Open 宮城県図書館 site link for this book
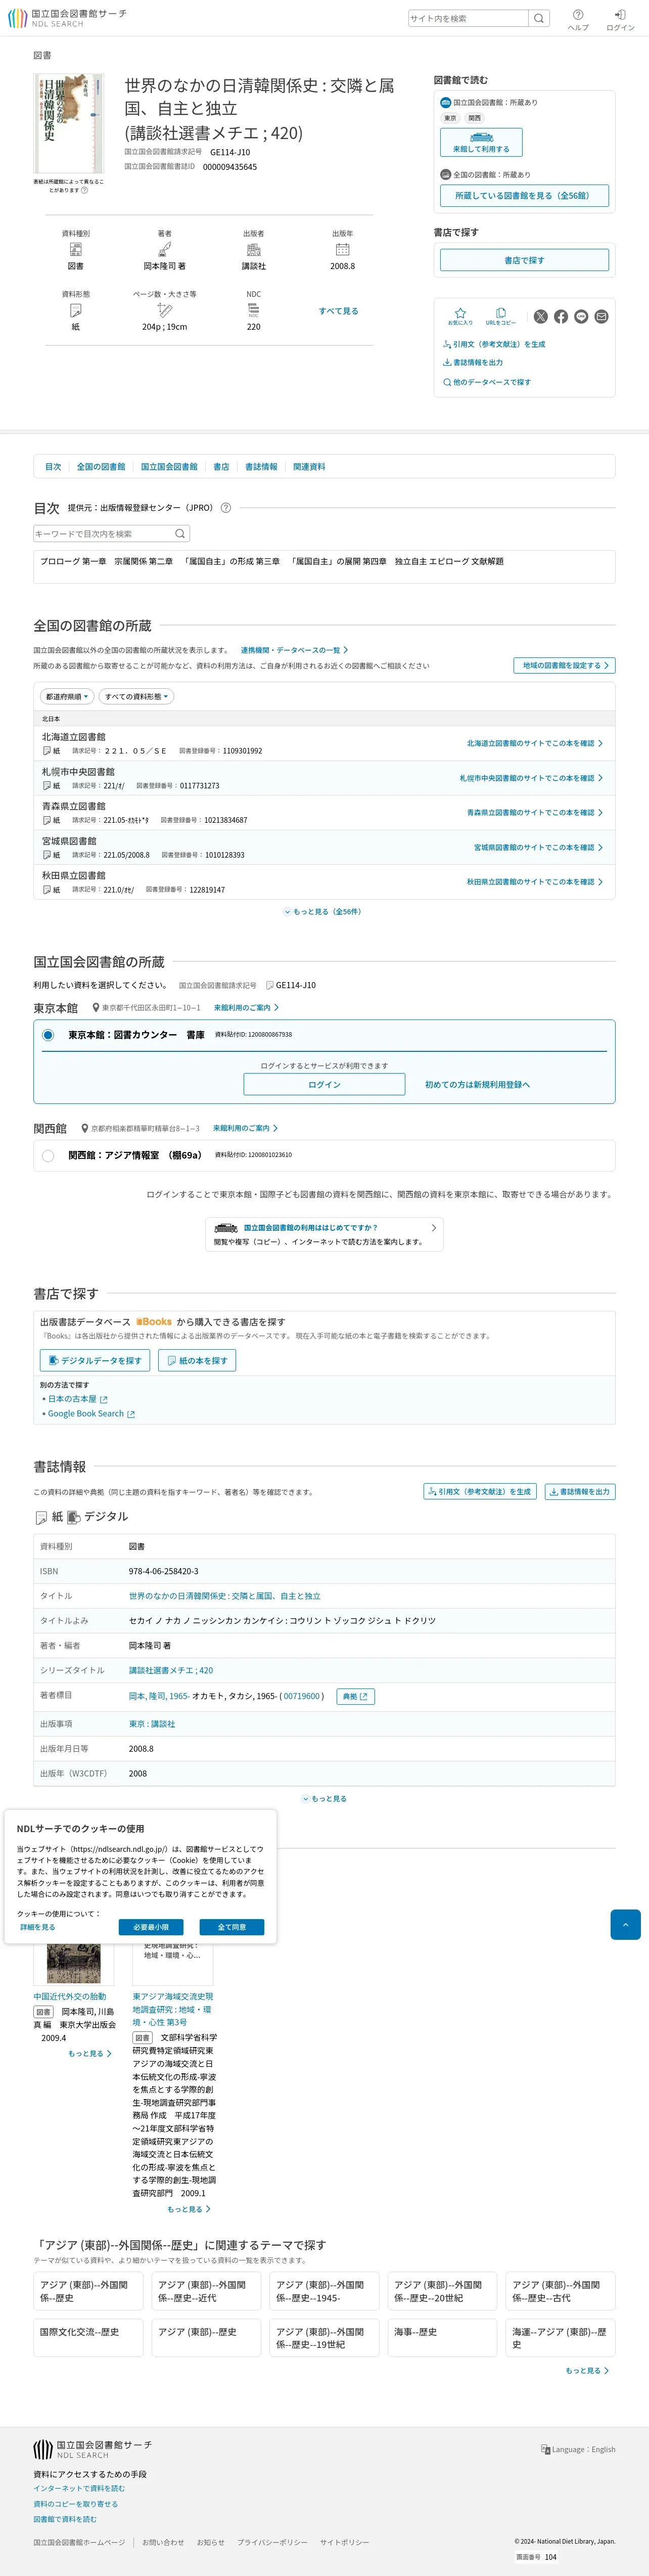The image size is (649, 2576). 538,847
